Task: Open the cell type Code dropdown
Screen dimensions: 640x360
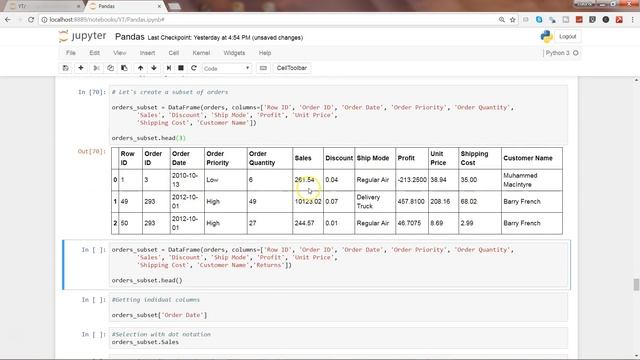Action: [x=227, y=68]
